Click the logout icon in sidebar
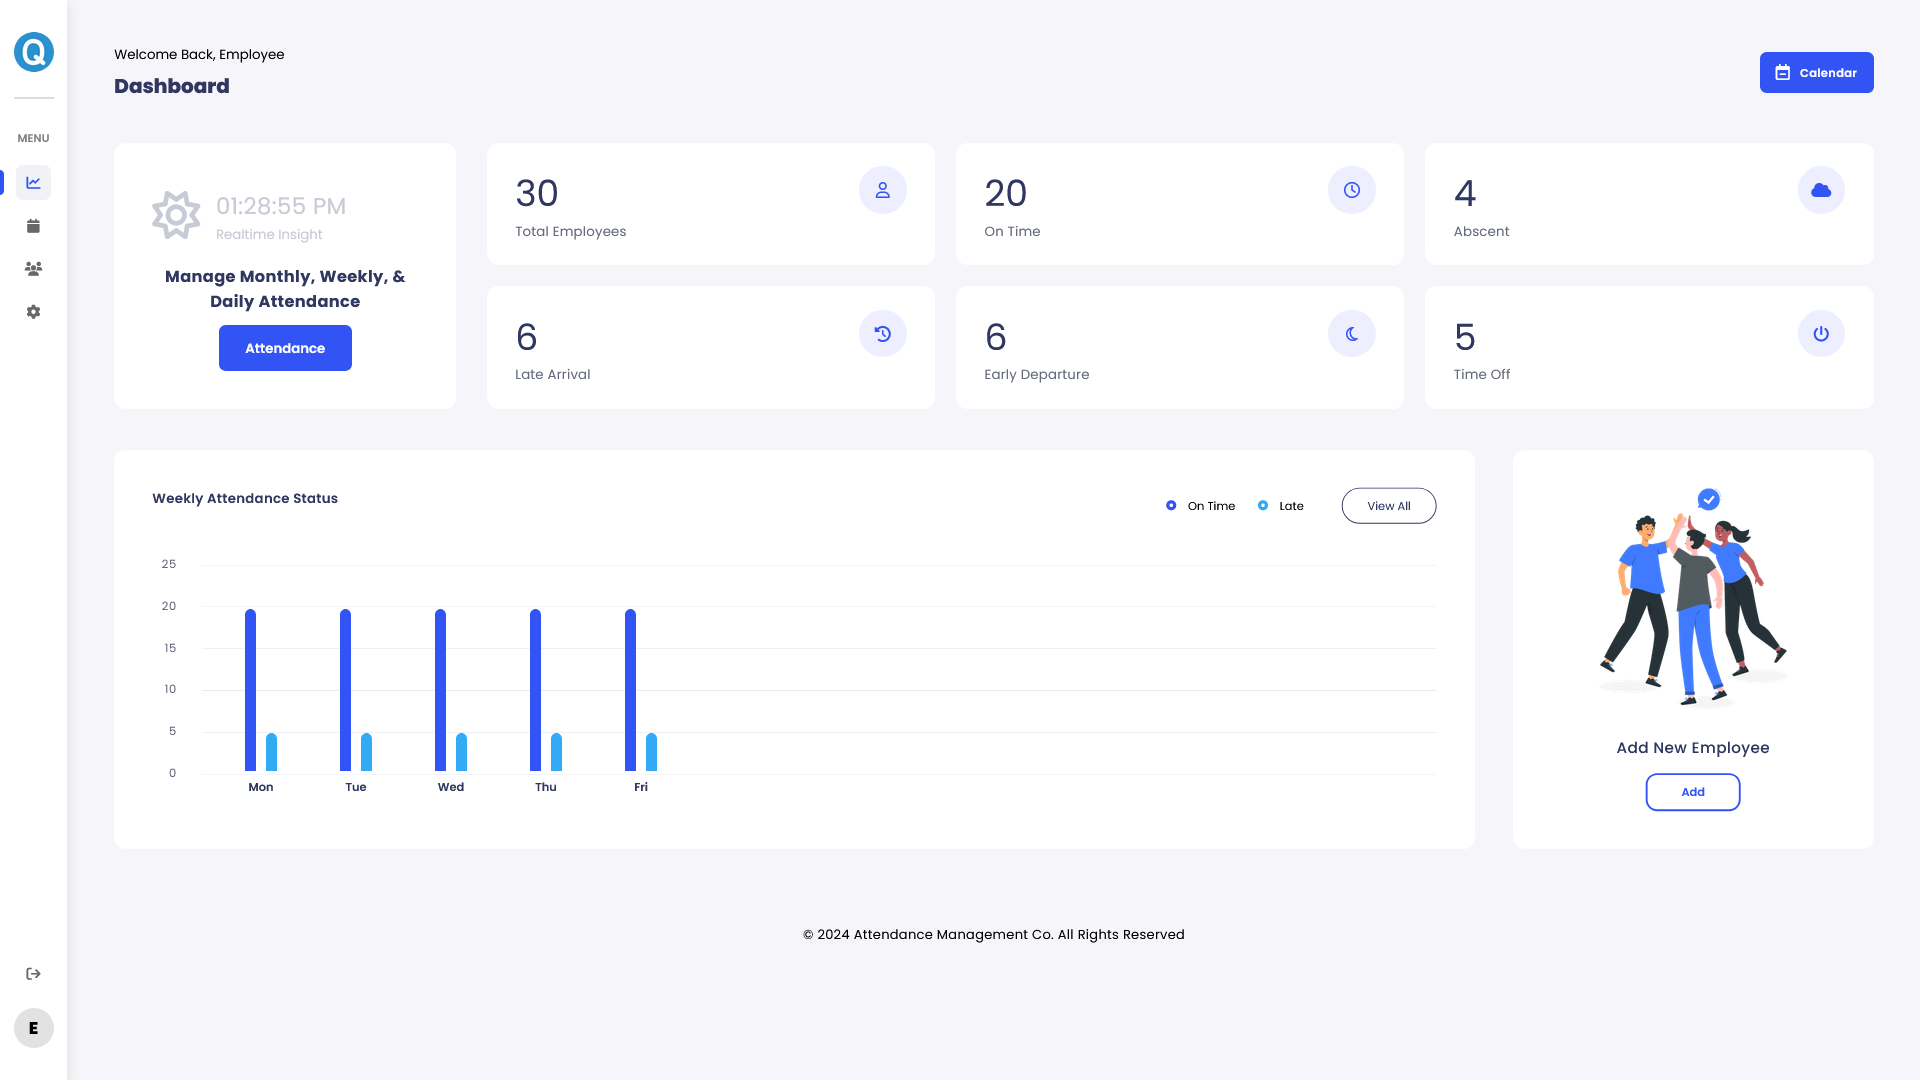This screenshot has width=1920, height=1080. click(x=33, y=974)
